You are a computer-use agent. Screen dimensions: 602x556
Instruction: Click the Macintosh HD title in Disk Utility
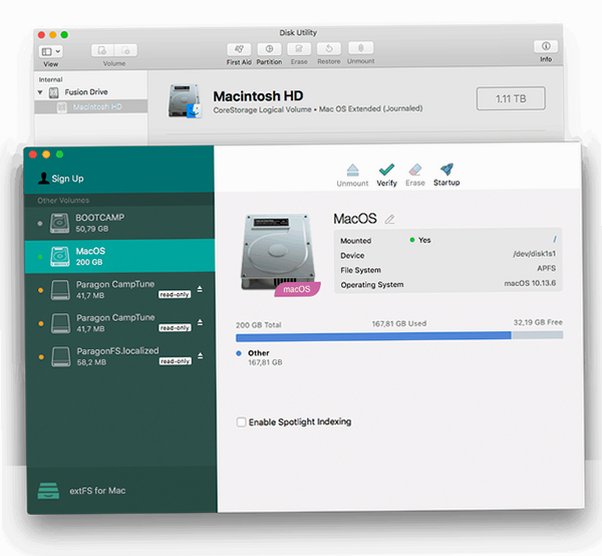click(258, 96)
